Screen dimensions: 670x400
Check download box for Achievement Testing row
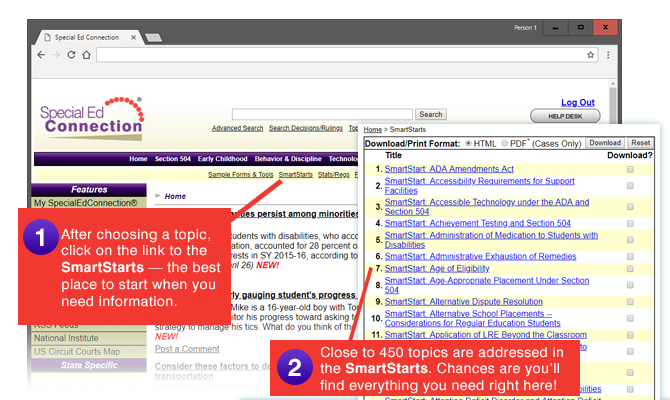[x=630, y=224]
